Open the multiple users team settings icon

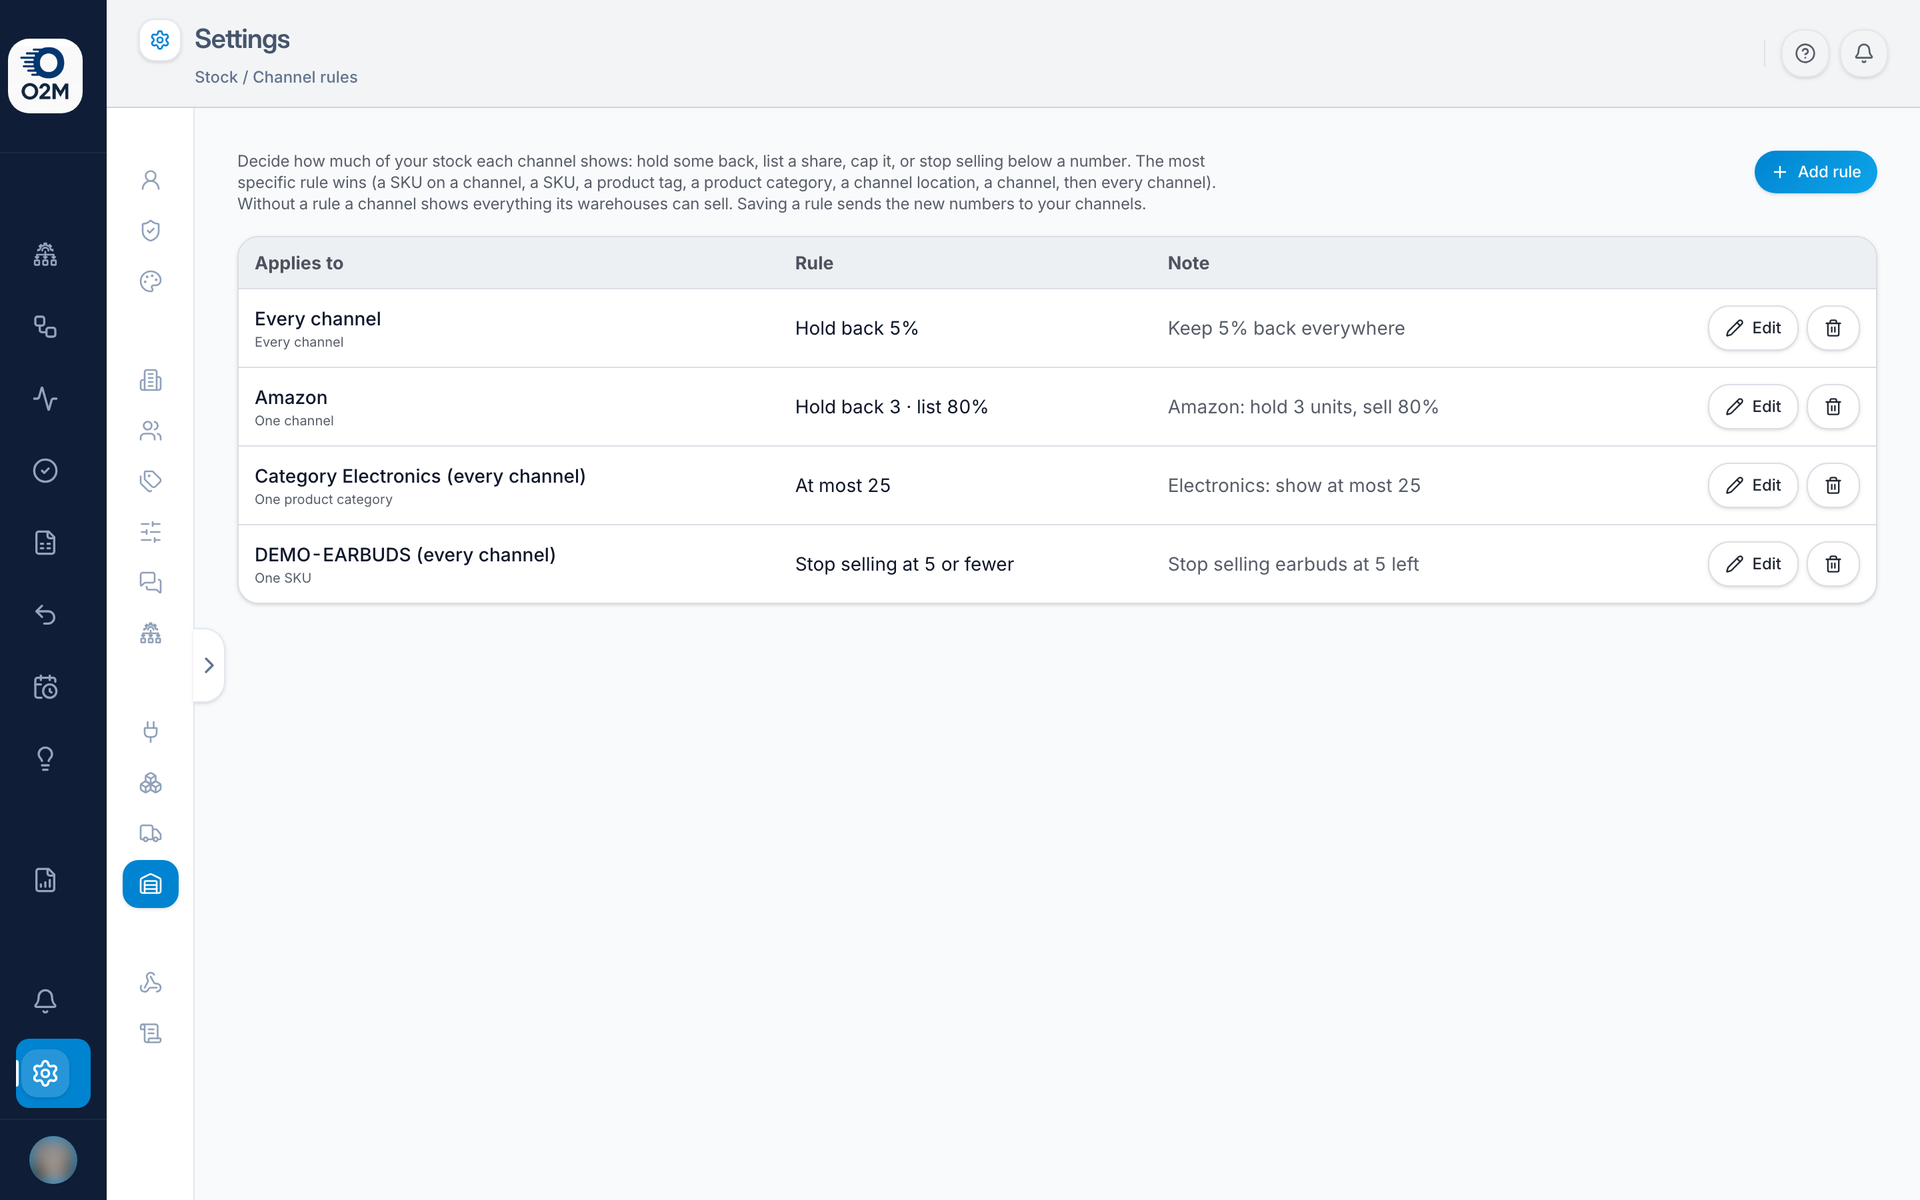point(151,431)
